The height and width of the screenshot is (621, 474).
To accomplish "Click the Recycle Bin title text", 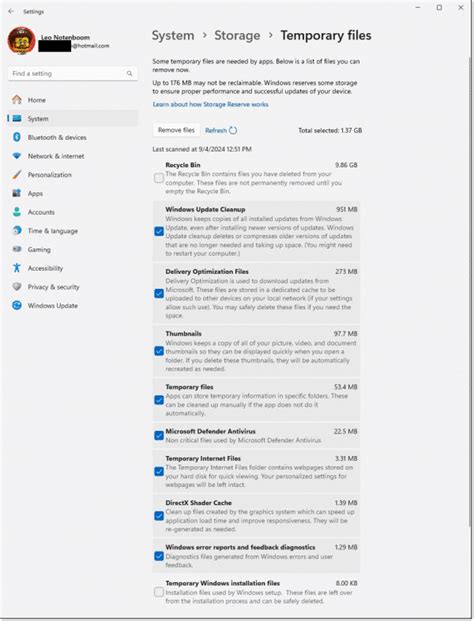I will pos(183,165).
